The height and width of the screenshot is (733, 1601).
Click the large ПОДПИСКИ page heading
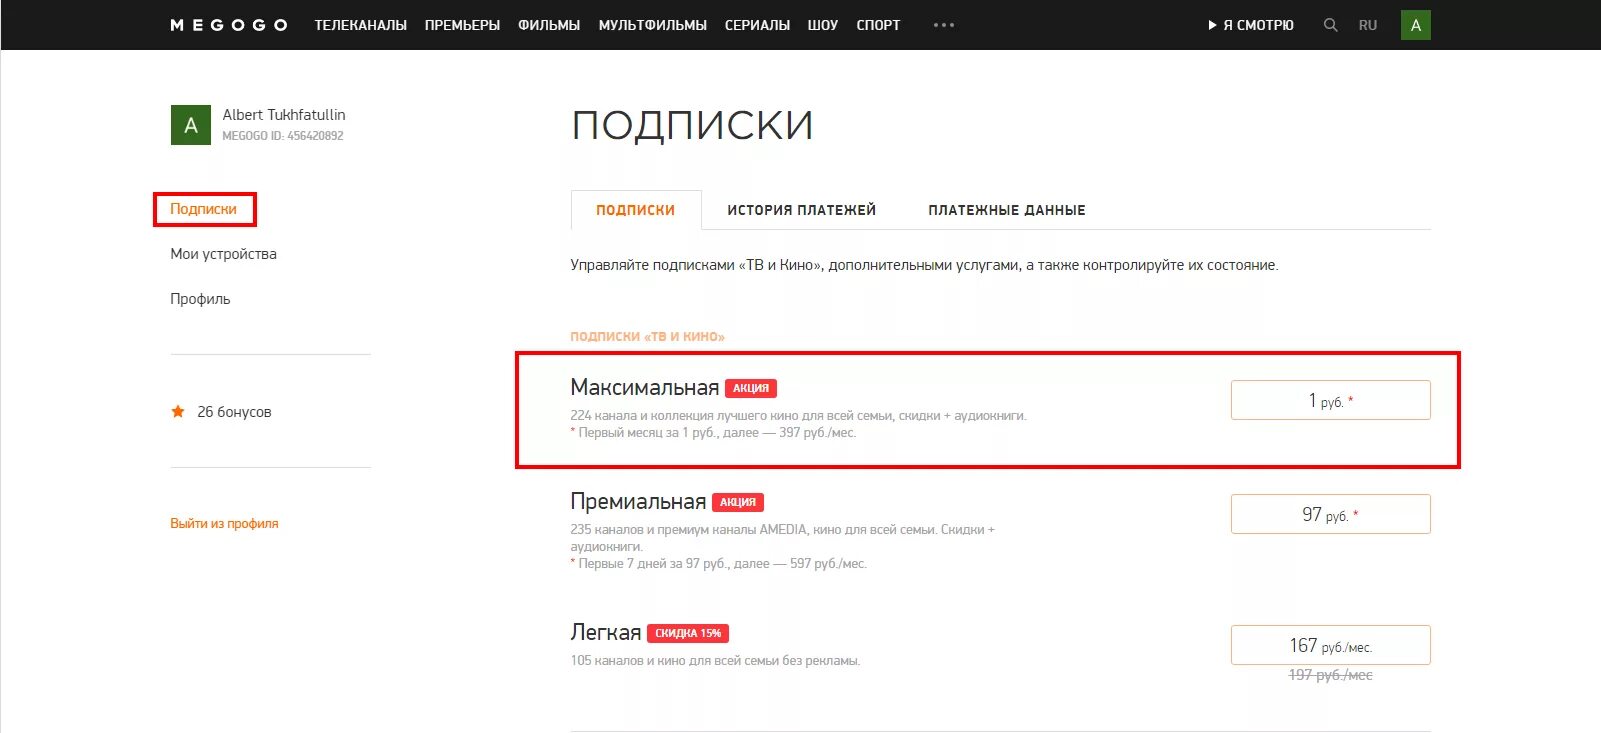[692, 125]
